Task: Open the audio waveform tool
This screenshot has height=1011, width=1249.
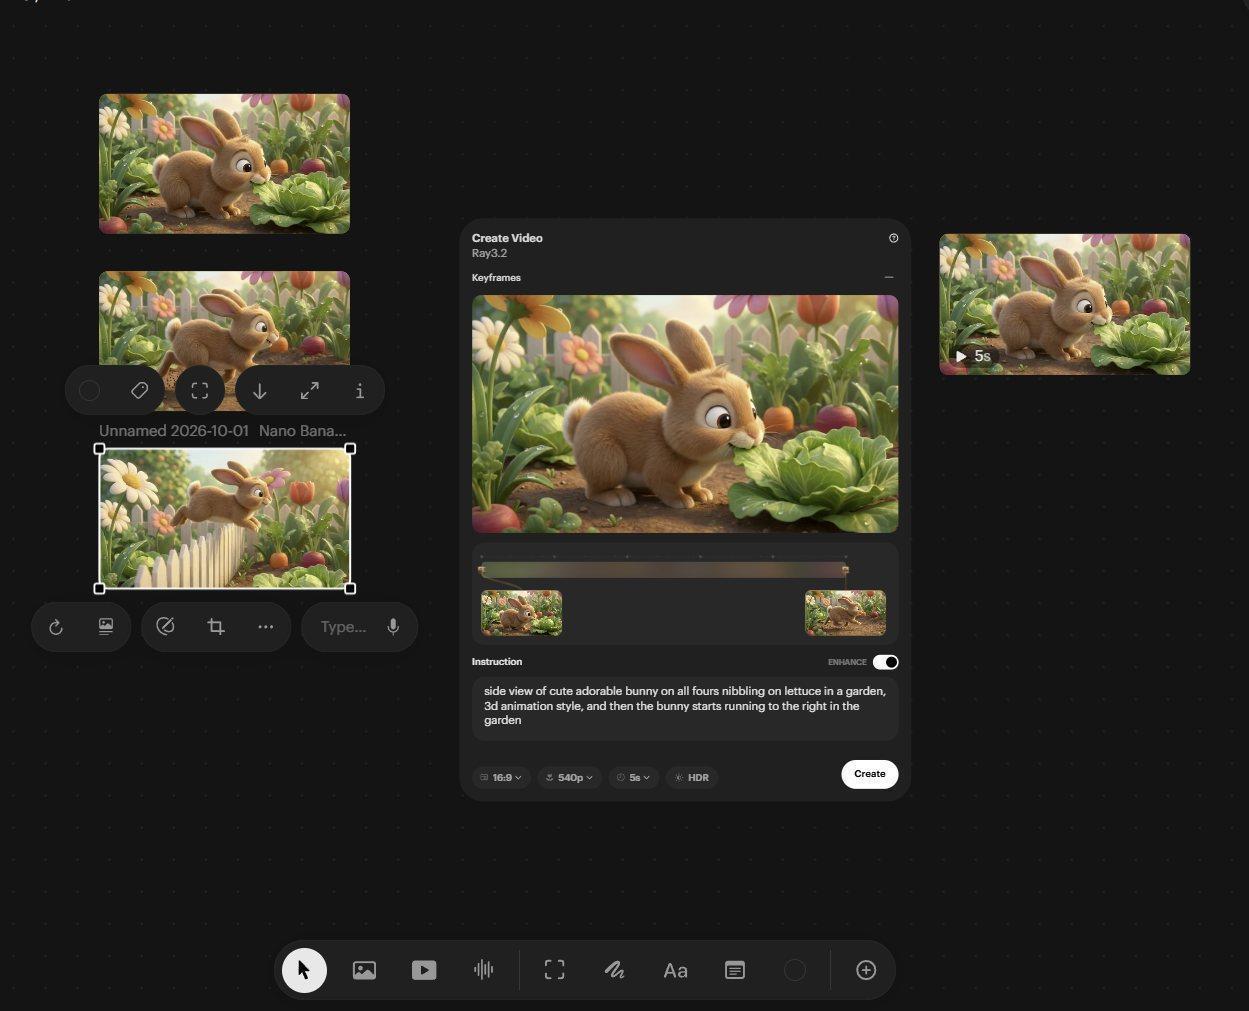Action: tap(484, 970)
